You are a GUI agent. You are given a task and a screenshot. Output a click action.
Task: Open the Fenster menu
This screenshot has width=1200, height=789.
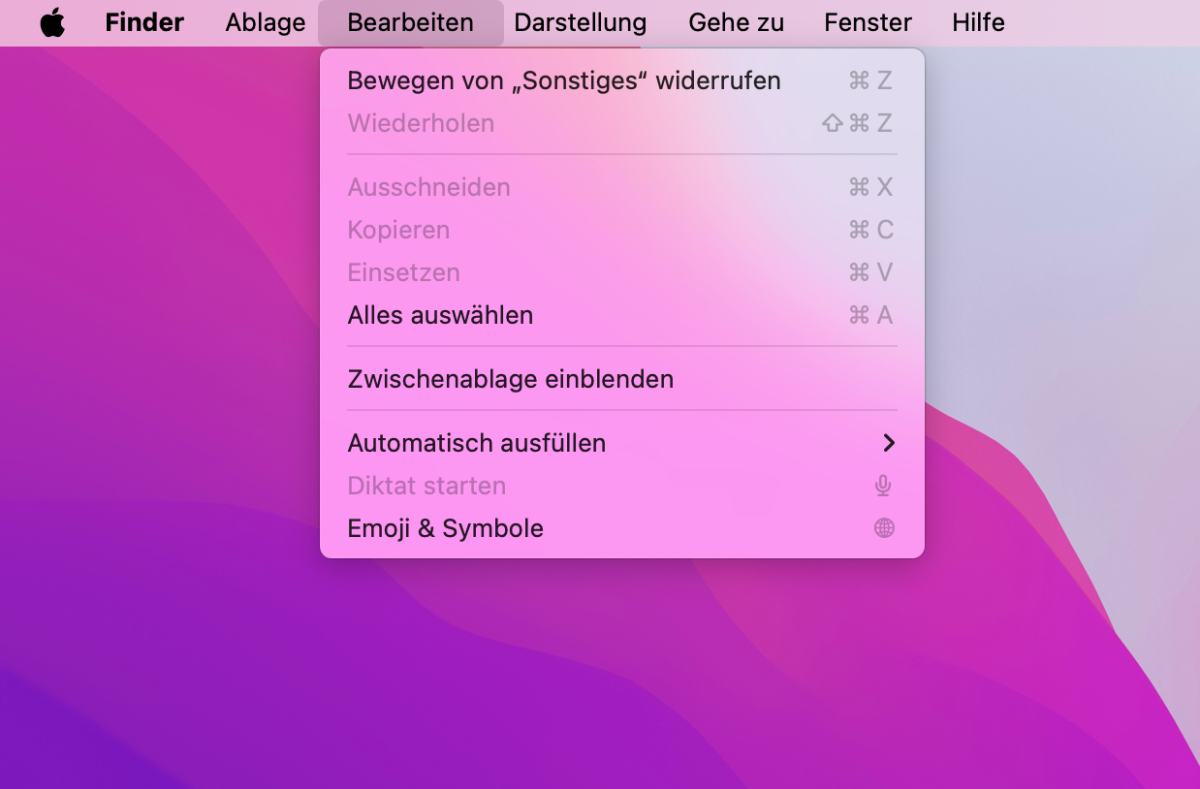[867, 22]
